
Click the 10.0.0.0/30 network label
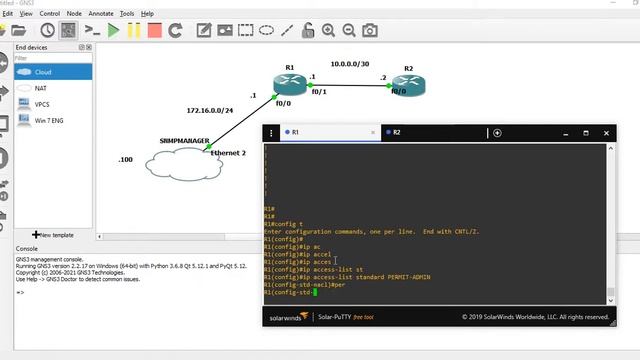pos(350,64)
